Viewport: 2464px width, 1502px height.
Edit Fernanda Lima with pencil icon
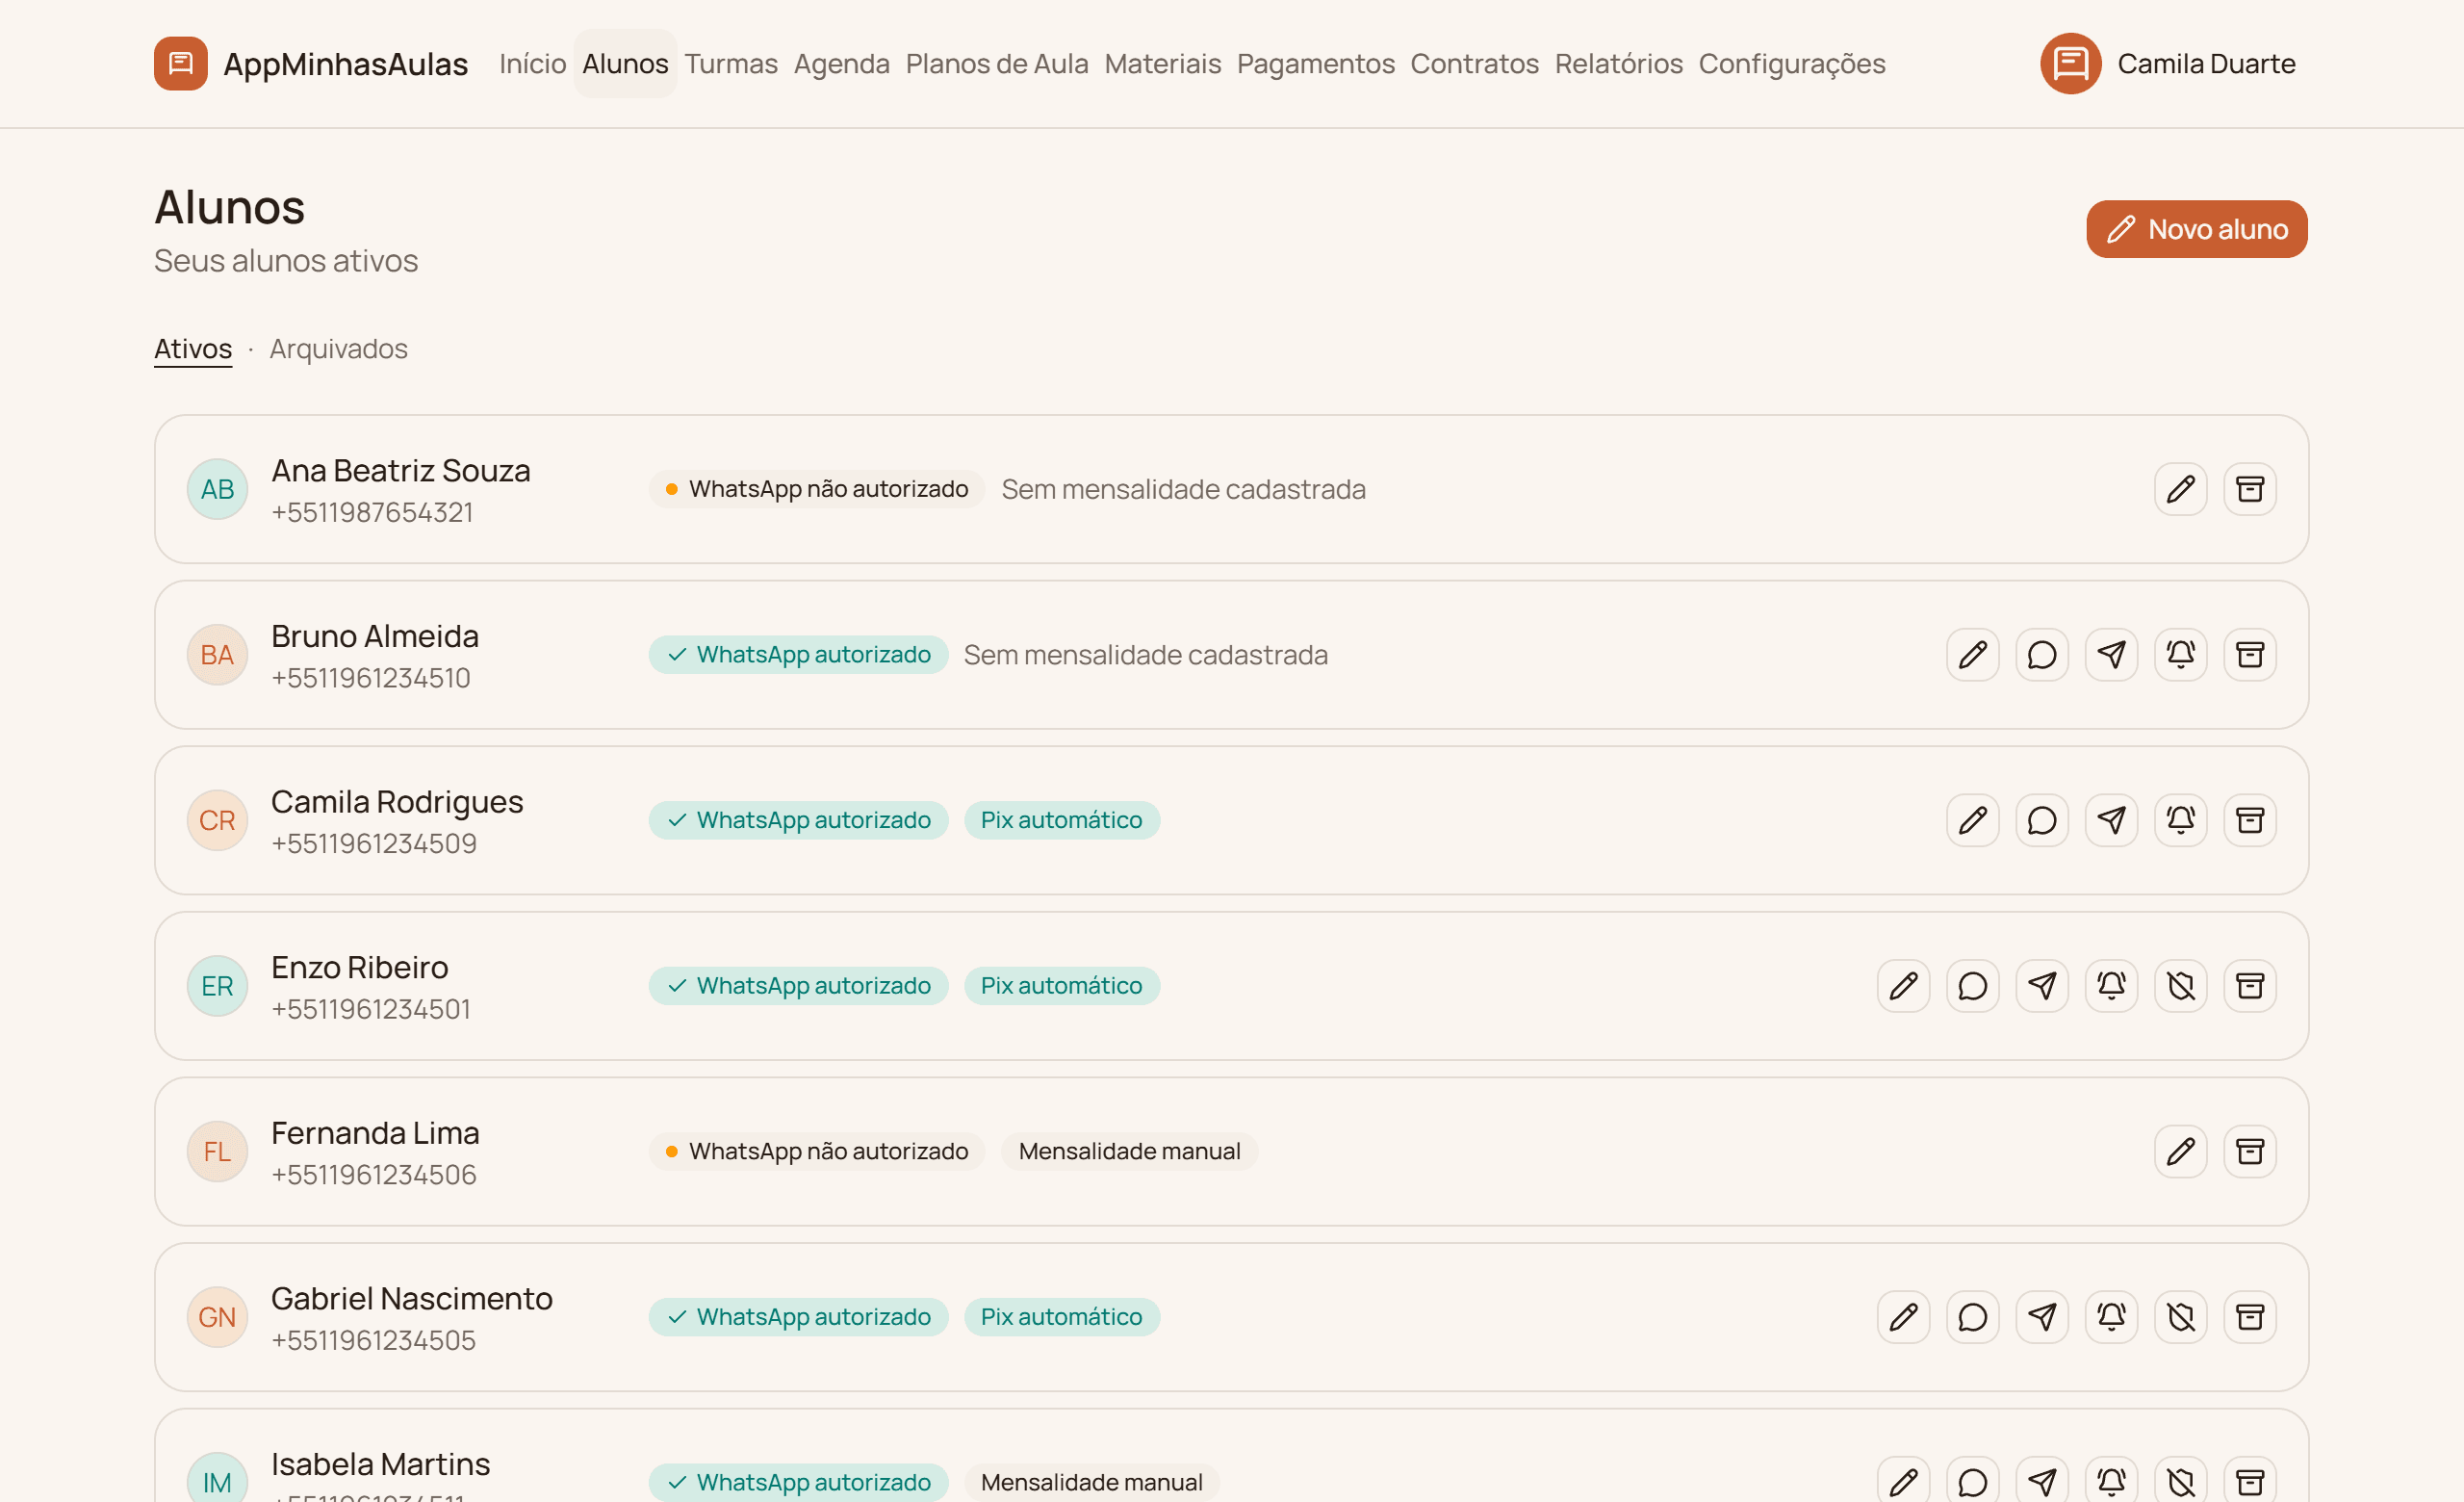click(x=2180, y=1152)
